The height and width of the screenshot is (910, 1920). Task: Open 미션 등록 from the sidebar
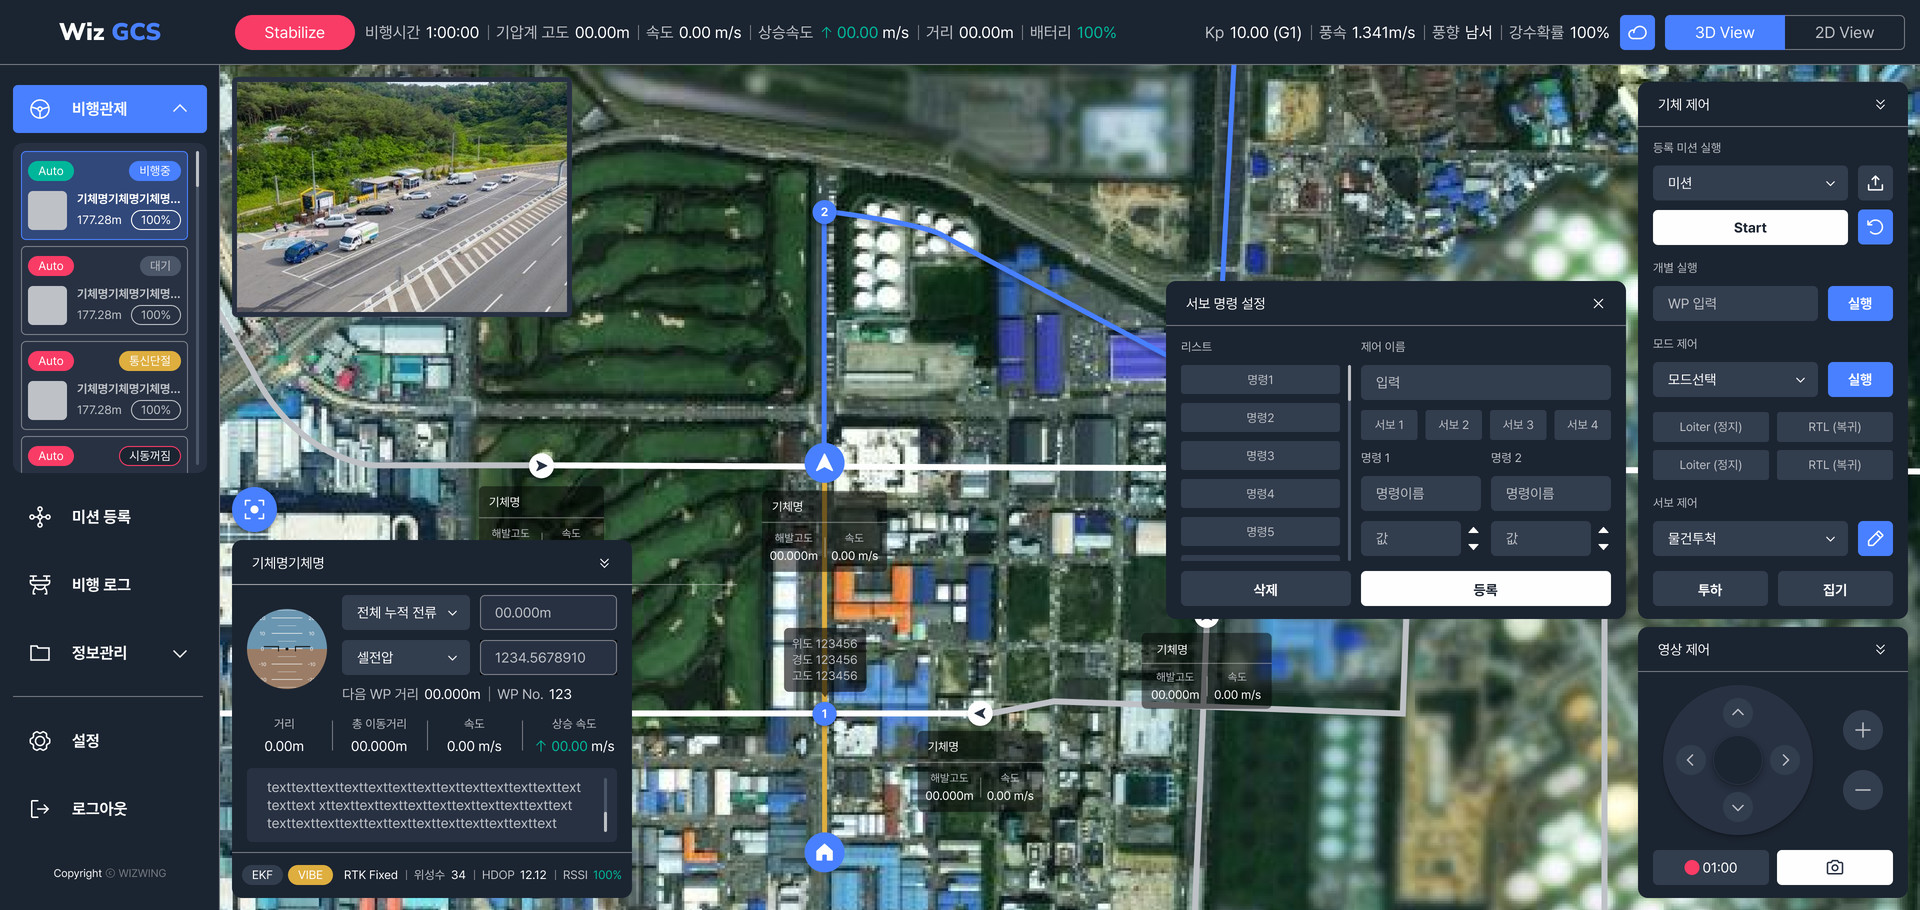point(100,516)
